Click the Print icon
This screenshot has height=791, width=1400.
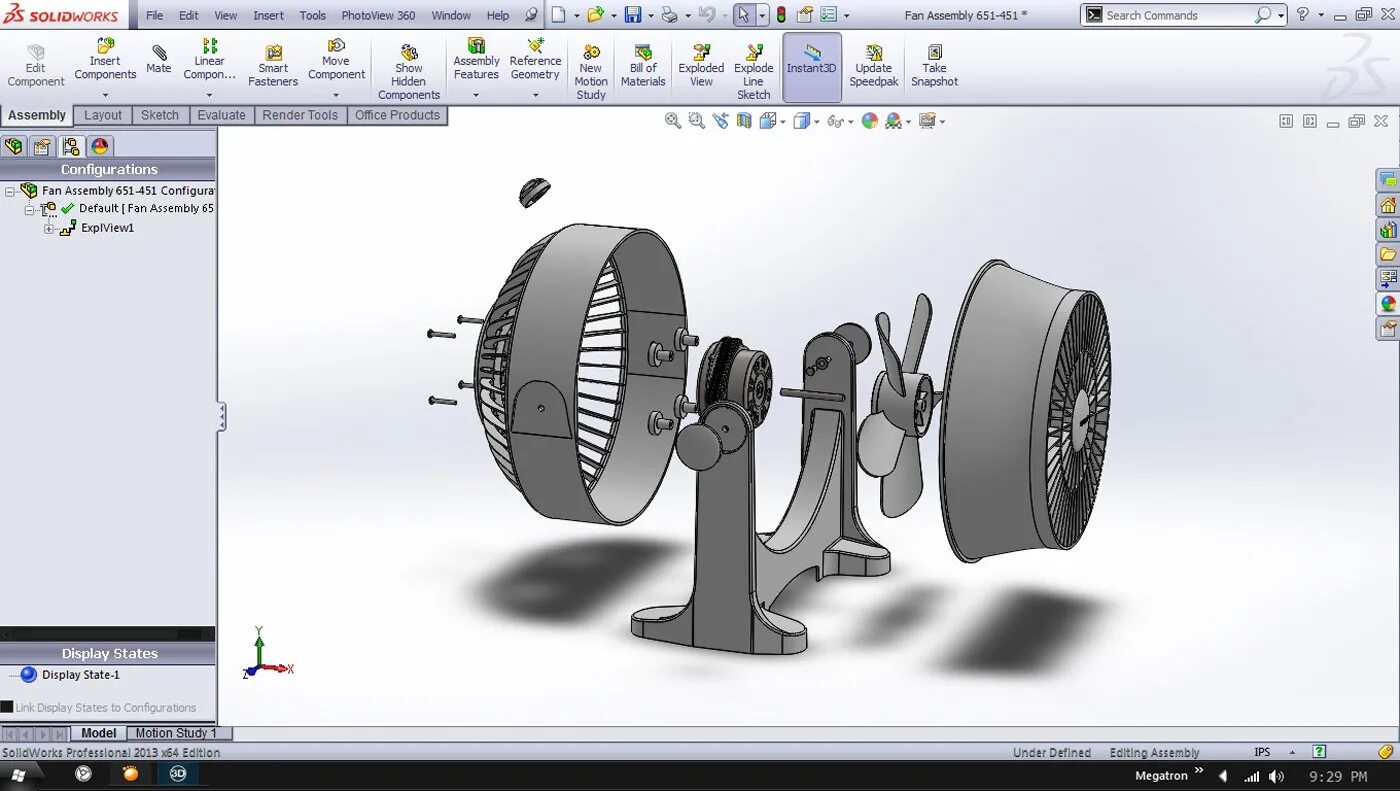coord(669,15)
